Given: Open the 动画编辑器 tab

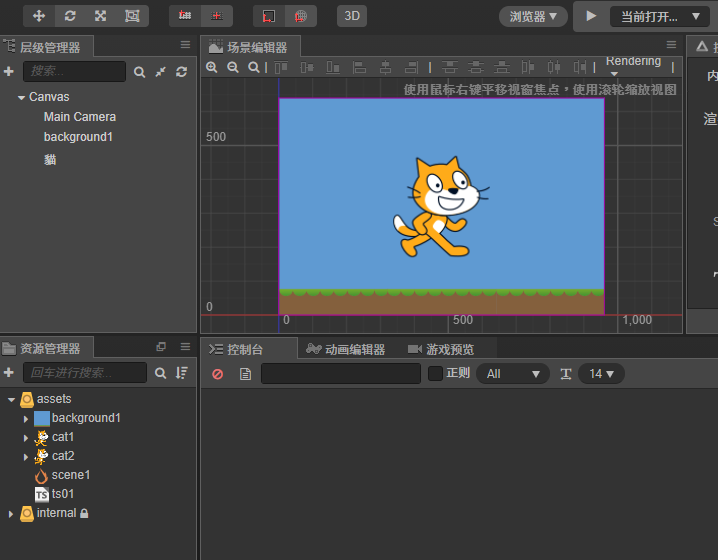Looking at the screenshot, I should coord(346,349).
